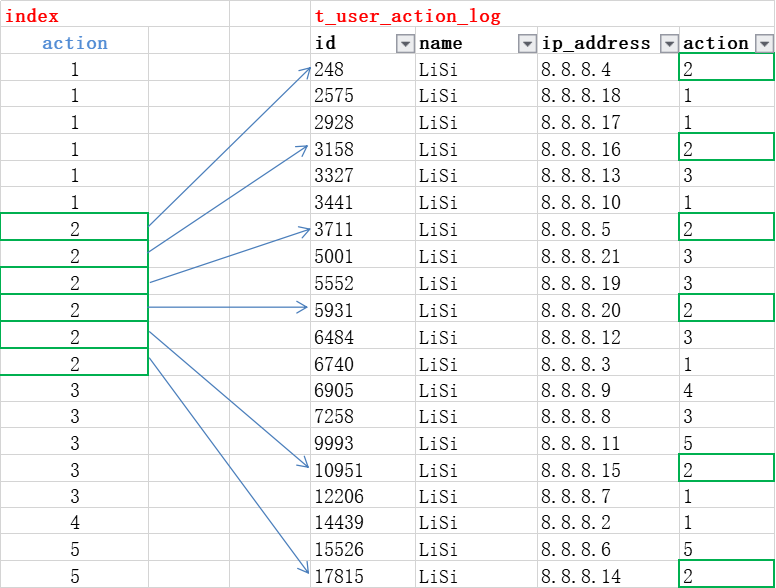The height and width of the screenshot is (588, 776).
Task: Select the ip_address cell 8.8.8.14
Action: tap(608, 575)
